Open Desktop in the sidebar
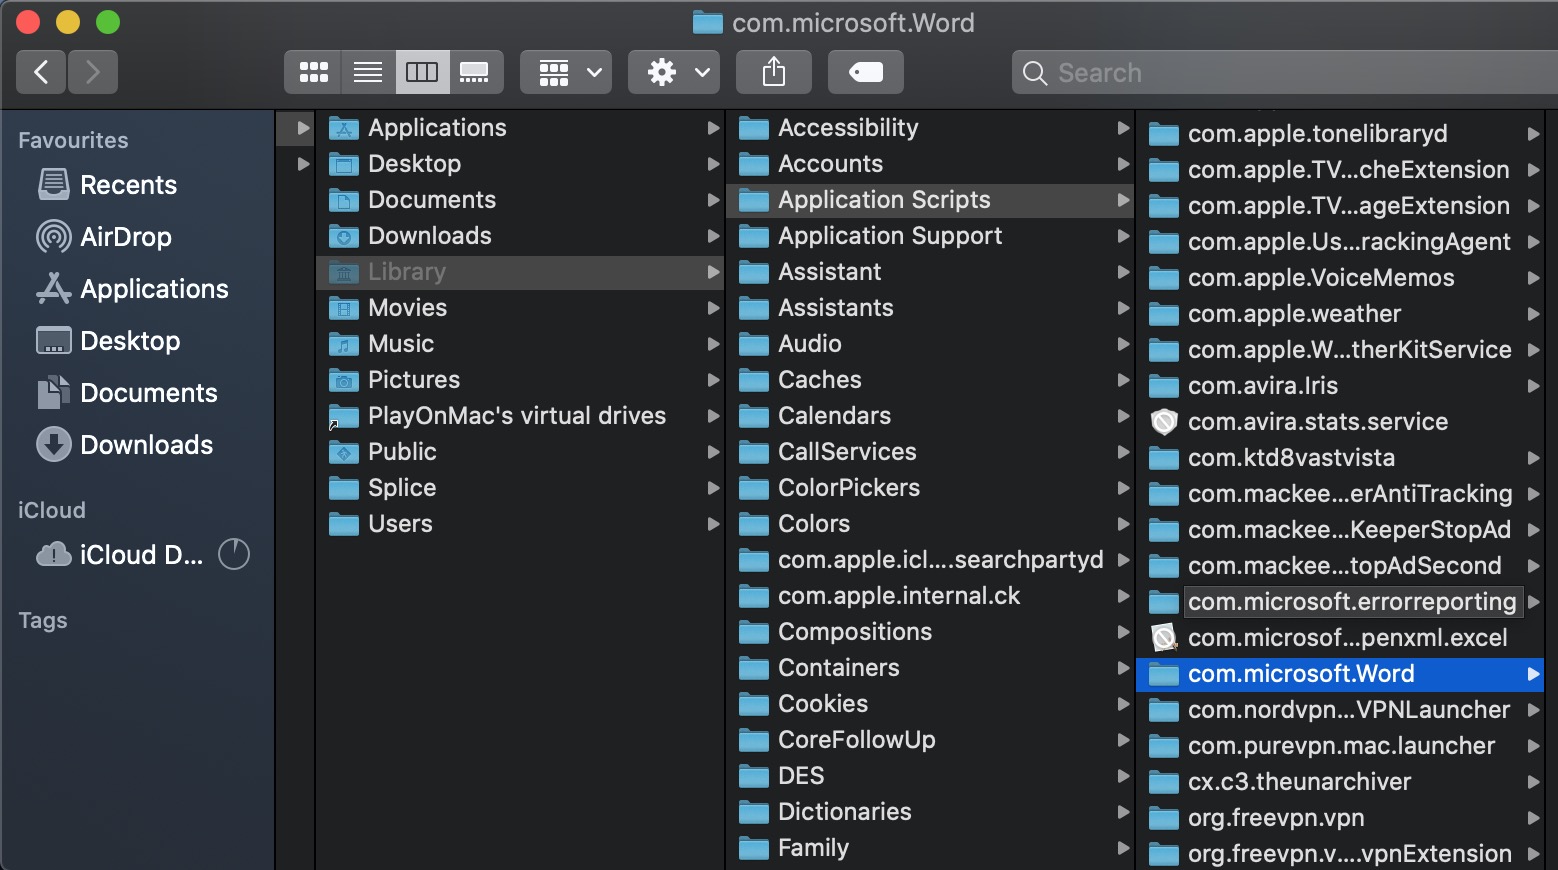Screen dimensions: 1558x870 pos(108,341)
